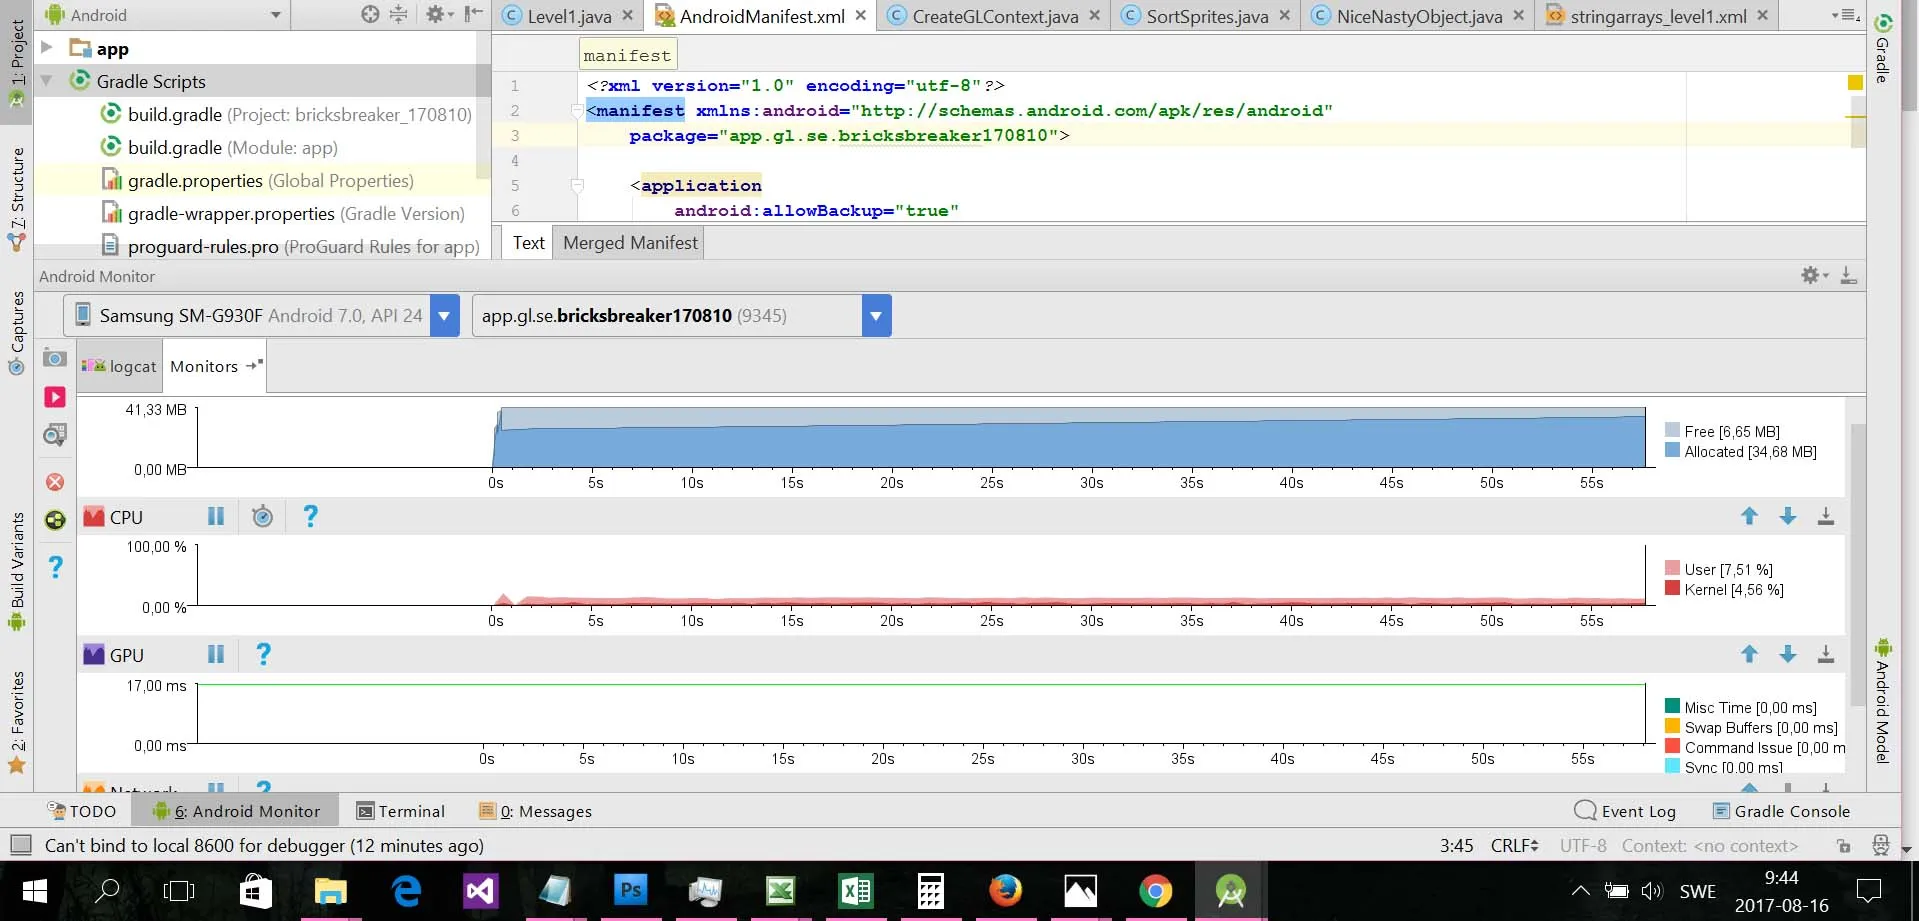1919x921 pixels.
Task: Open the Terminal tool window
Action: (x=401, y=811)
